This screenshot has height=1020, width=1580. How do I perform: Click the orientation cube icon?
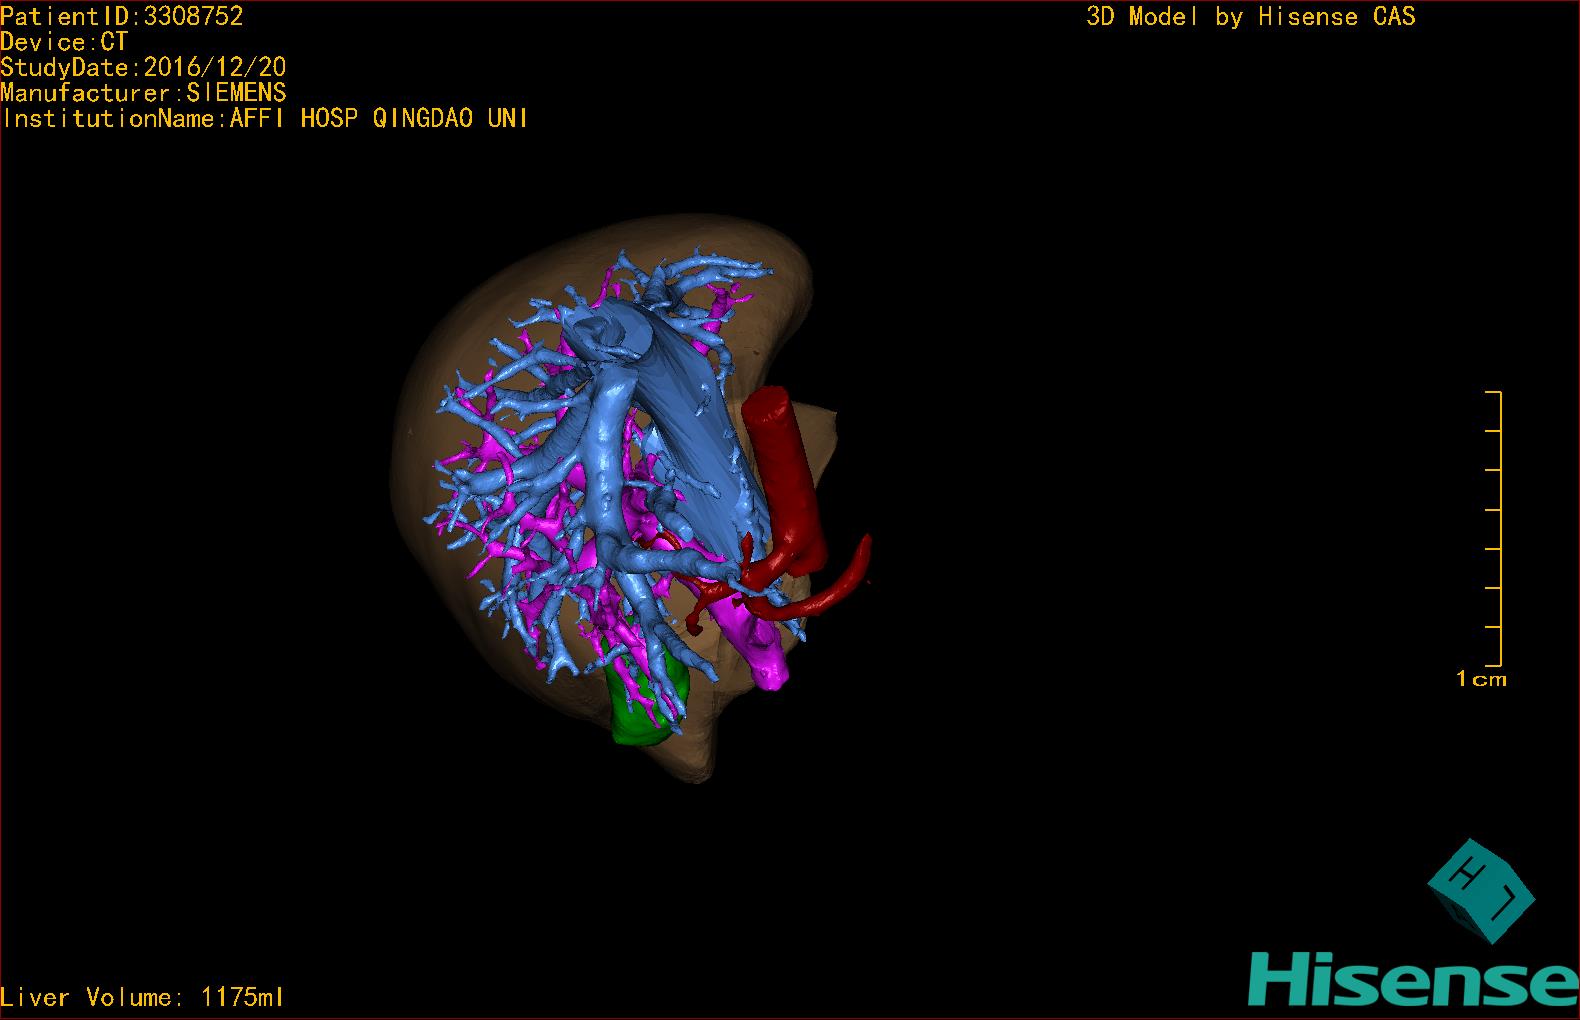pos(1481,891)
